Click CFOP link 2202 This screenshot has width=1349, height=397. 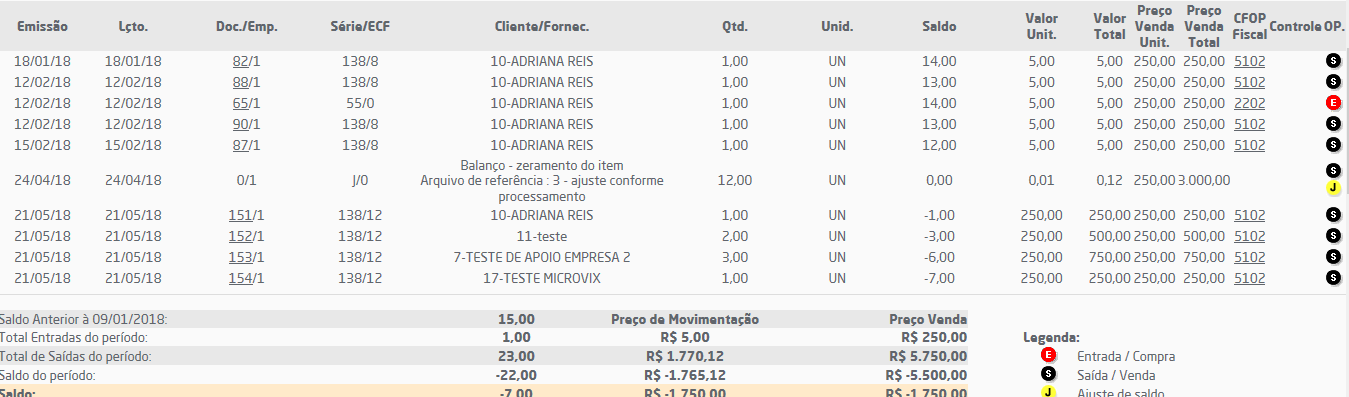coord(1250,103)
